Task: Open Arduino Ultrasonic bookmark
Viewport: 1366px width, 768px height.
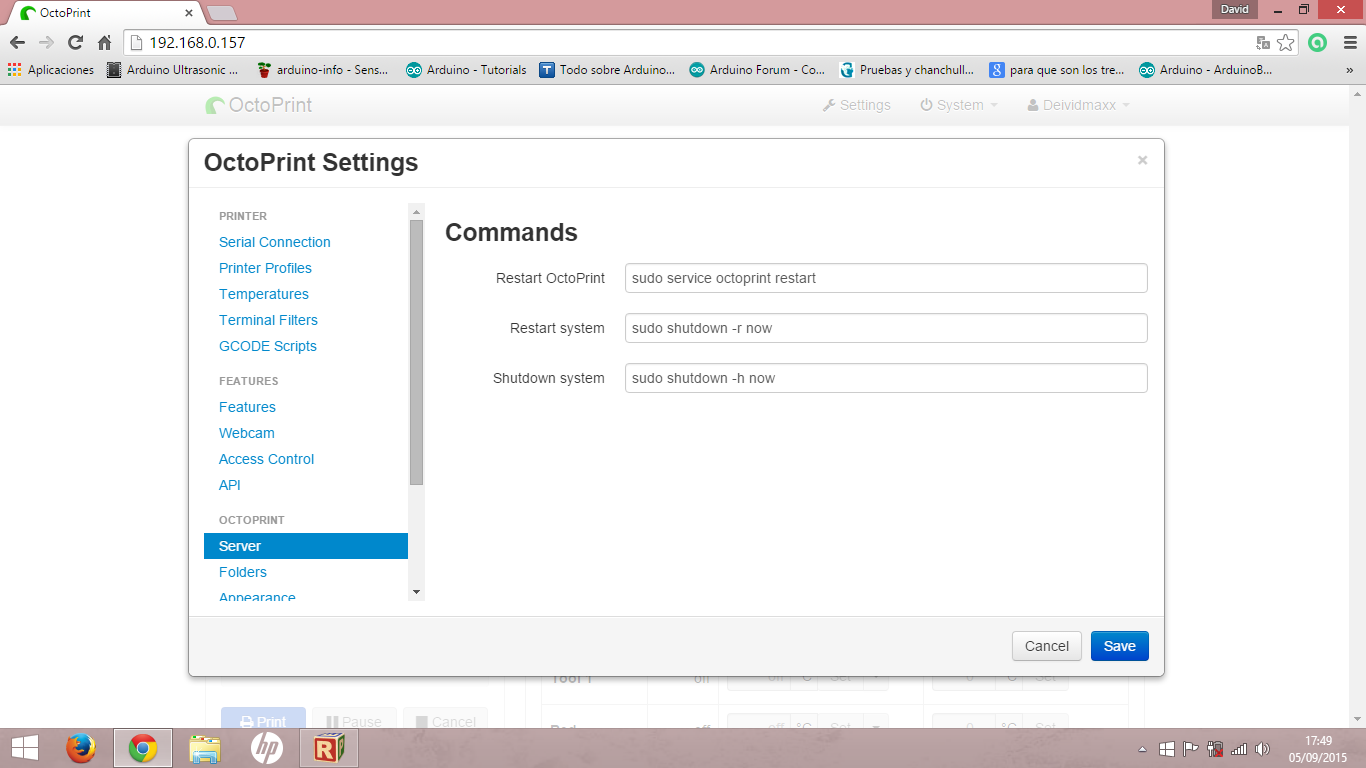Action: point(173,70)
